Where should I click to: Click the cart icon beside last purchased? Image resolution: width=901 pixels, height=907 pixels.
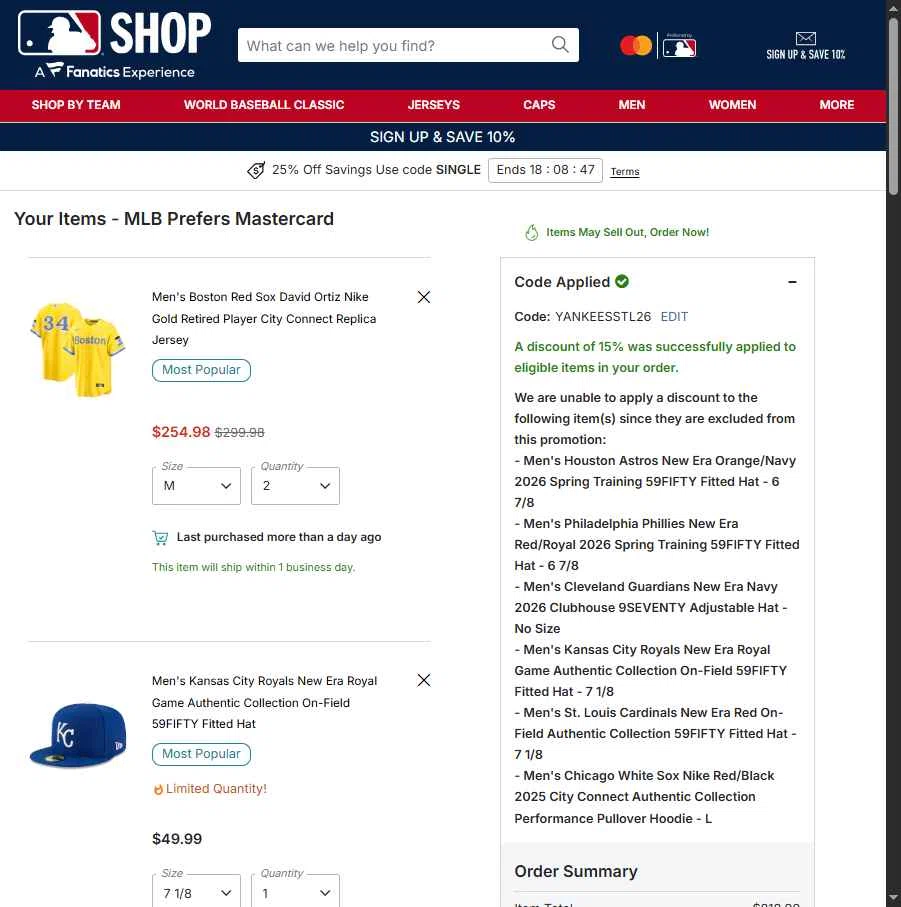tap(160, 538)
